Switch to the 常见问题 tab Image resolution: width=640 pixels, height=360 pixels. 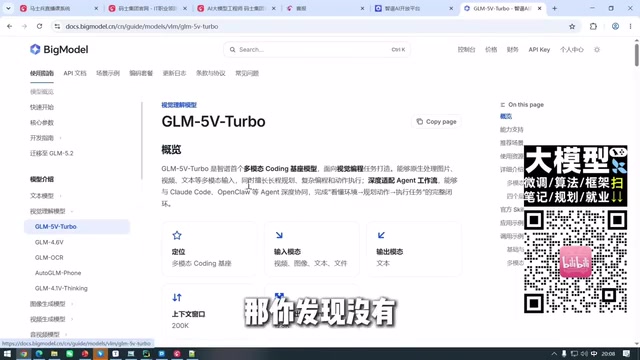(x=247, y=73)
